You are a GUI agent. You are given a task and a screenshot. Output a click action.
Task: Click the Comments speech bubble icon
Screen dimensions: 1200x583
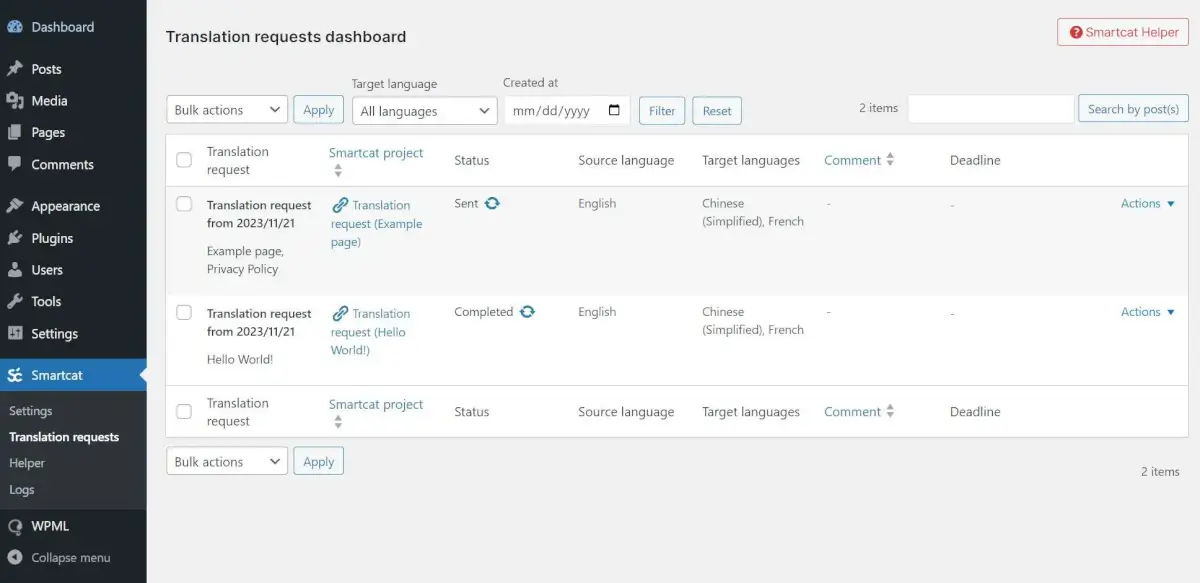coord(15,164)
